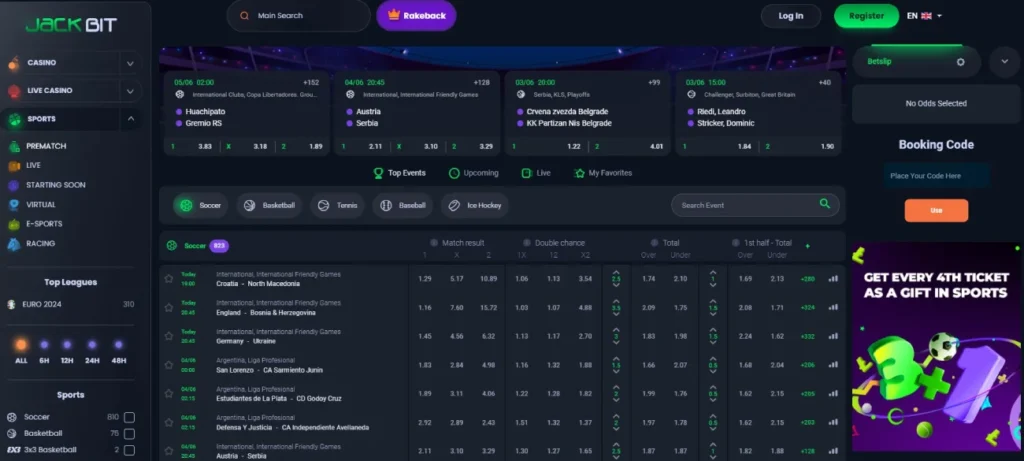
Task: Expand the Casino menu chevron
Action: point(130,63)
